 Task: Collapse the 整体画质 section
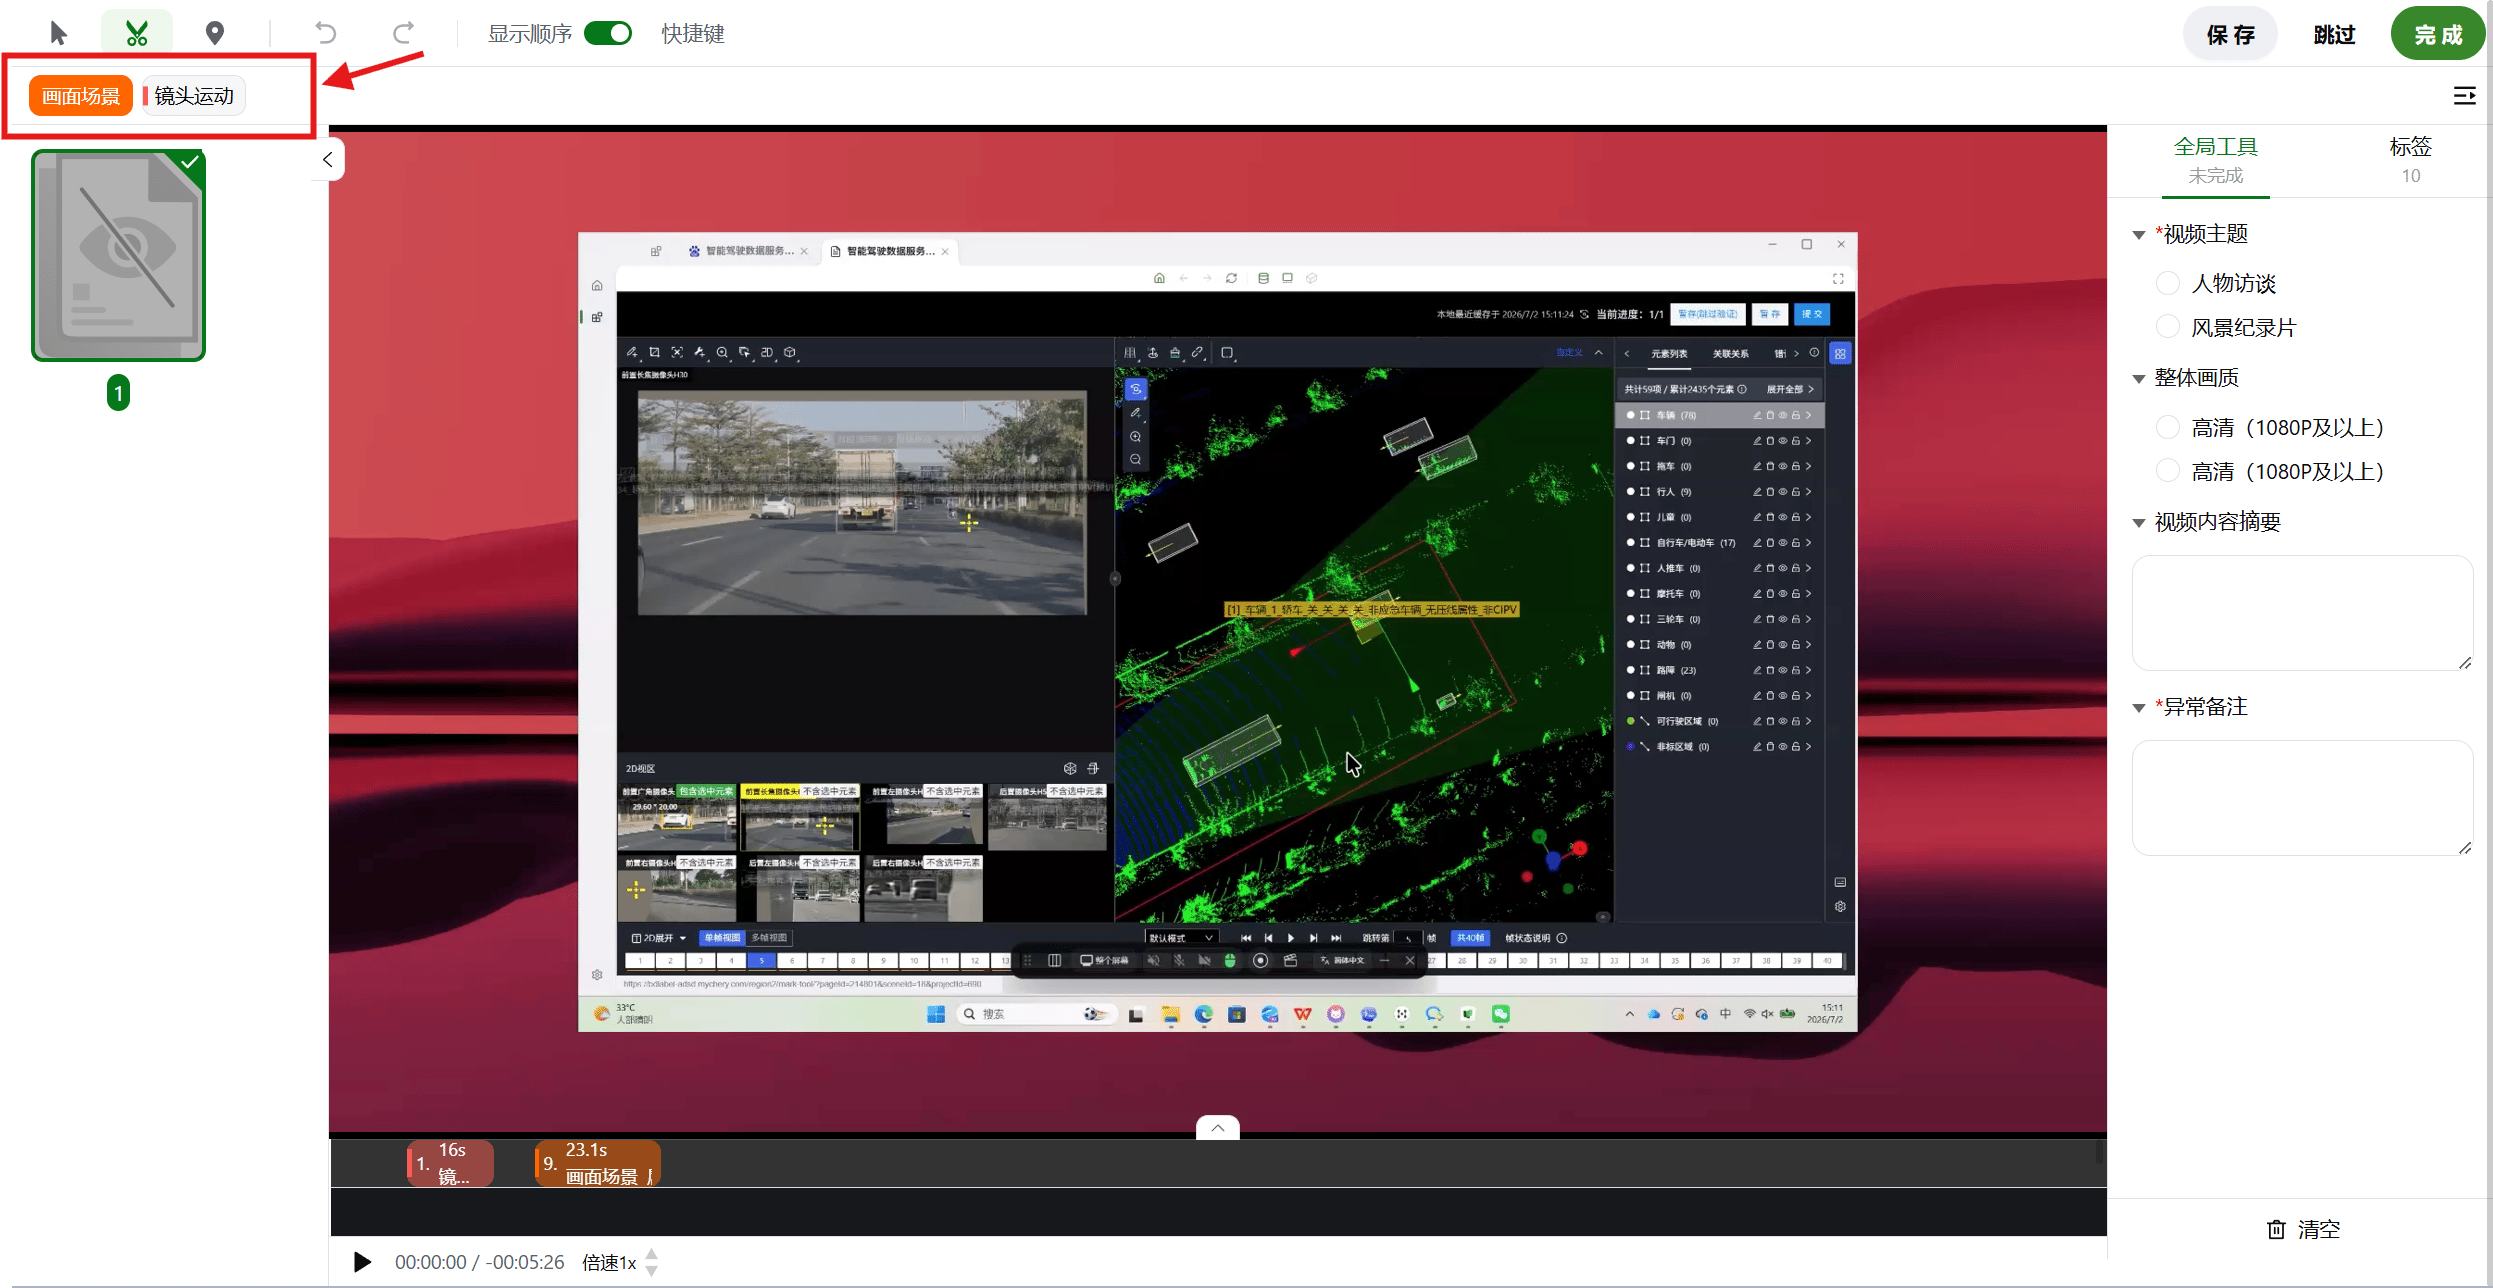coord(2139,379)
